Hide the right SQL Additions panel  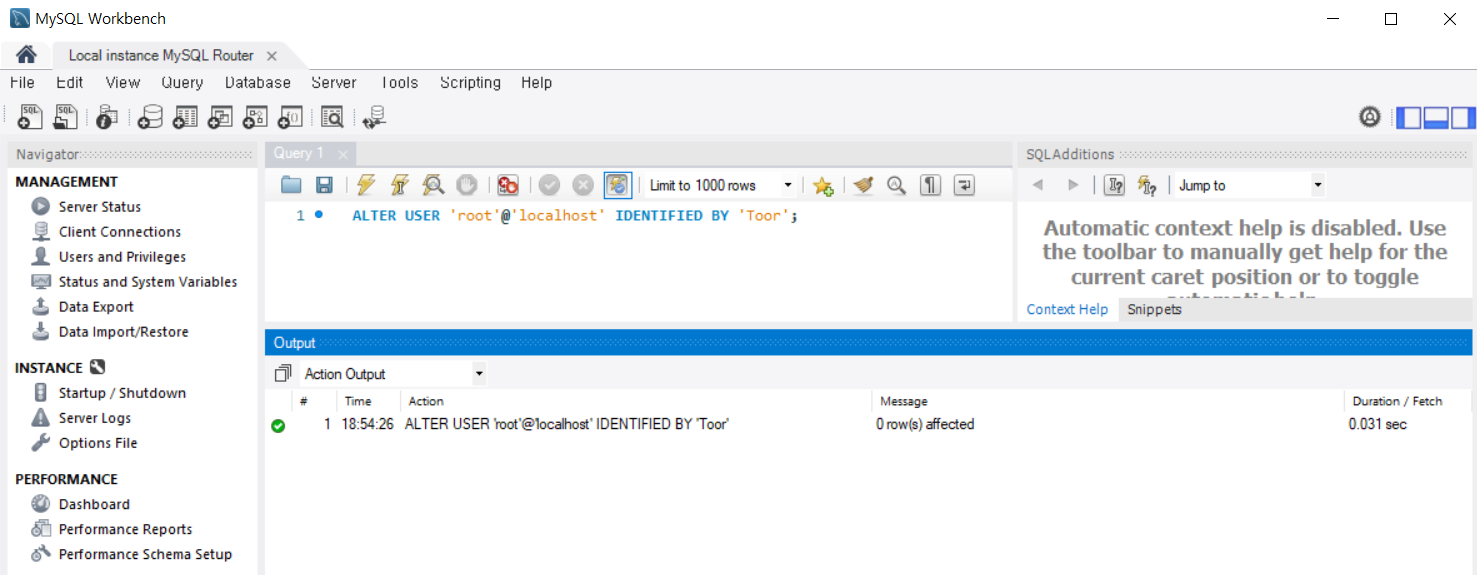click(1463, 117)
